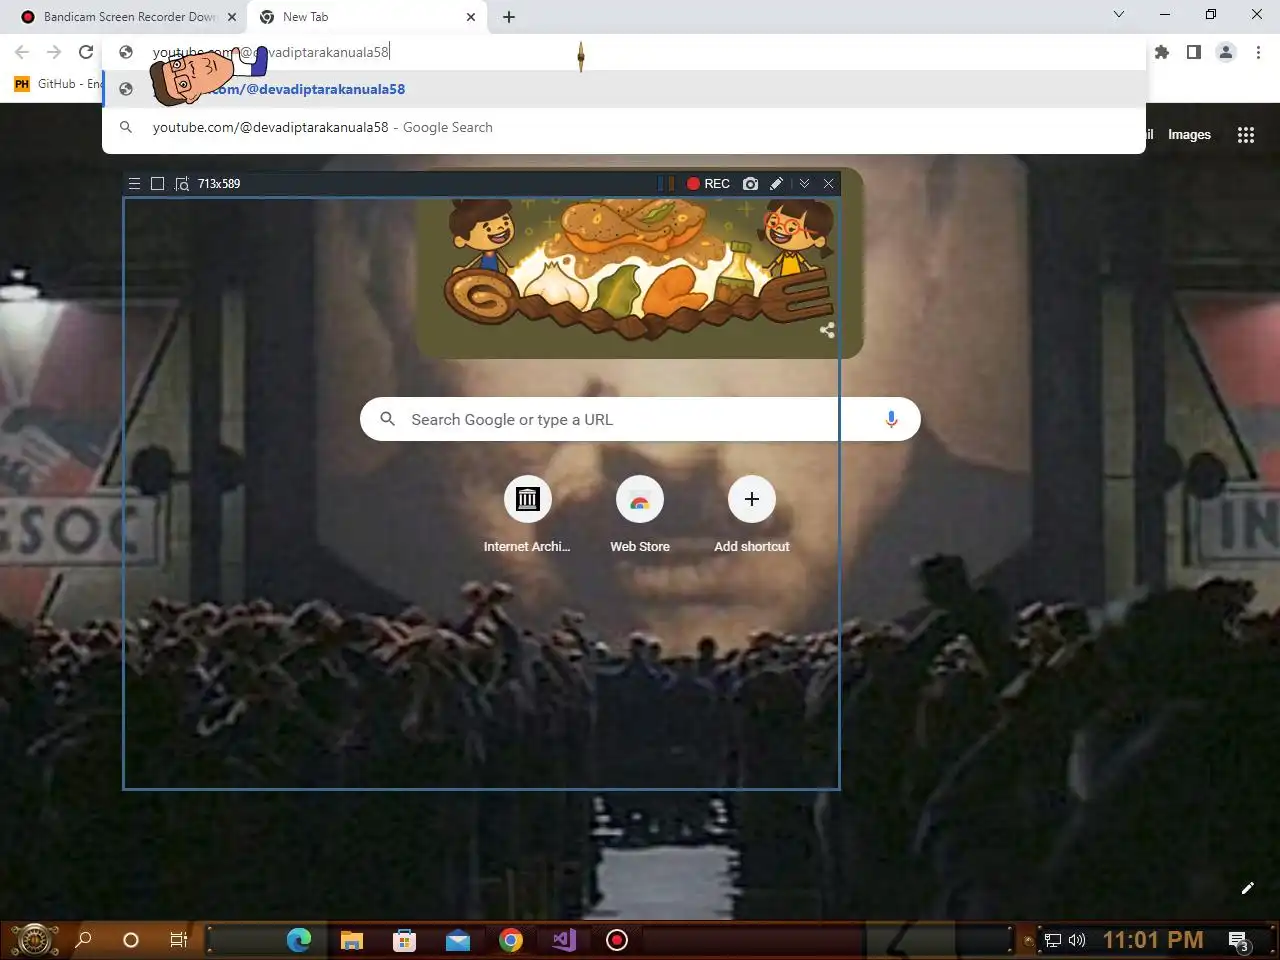The image size is (1280, 960).
Task: Open Google apps grid
Action: click(x=1246, y=135)
